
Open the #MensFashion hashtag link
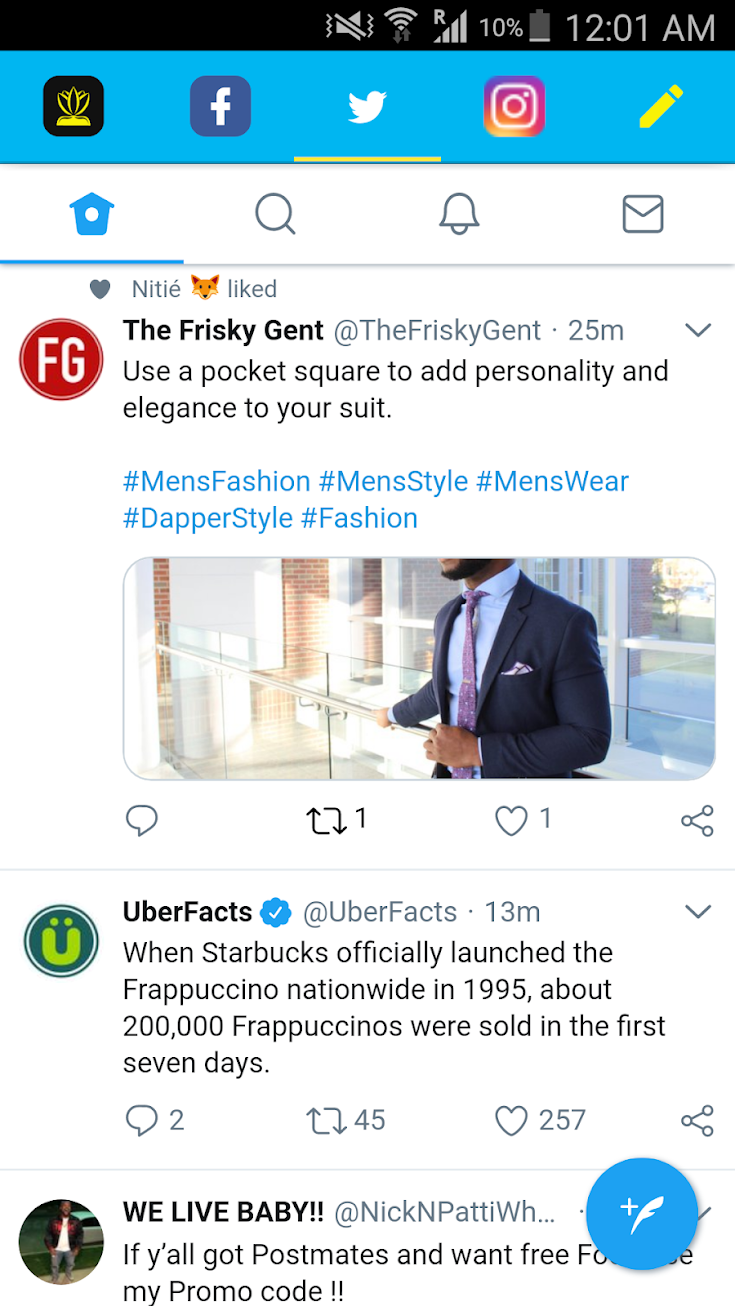coord(217,481)
